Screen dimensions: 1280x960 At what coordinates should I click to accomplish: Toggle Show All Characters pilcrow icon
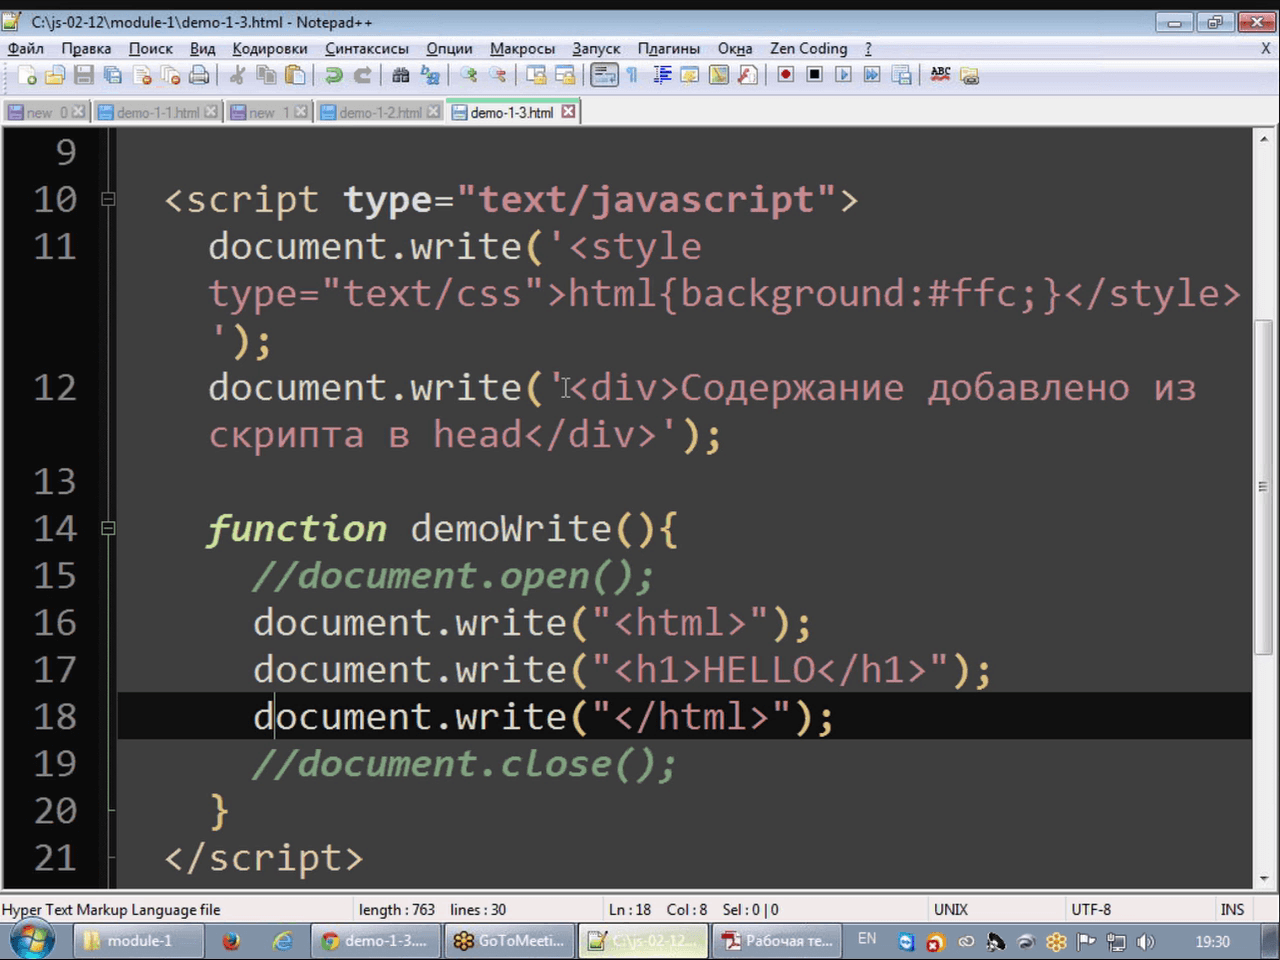(x=632, y=75)
